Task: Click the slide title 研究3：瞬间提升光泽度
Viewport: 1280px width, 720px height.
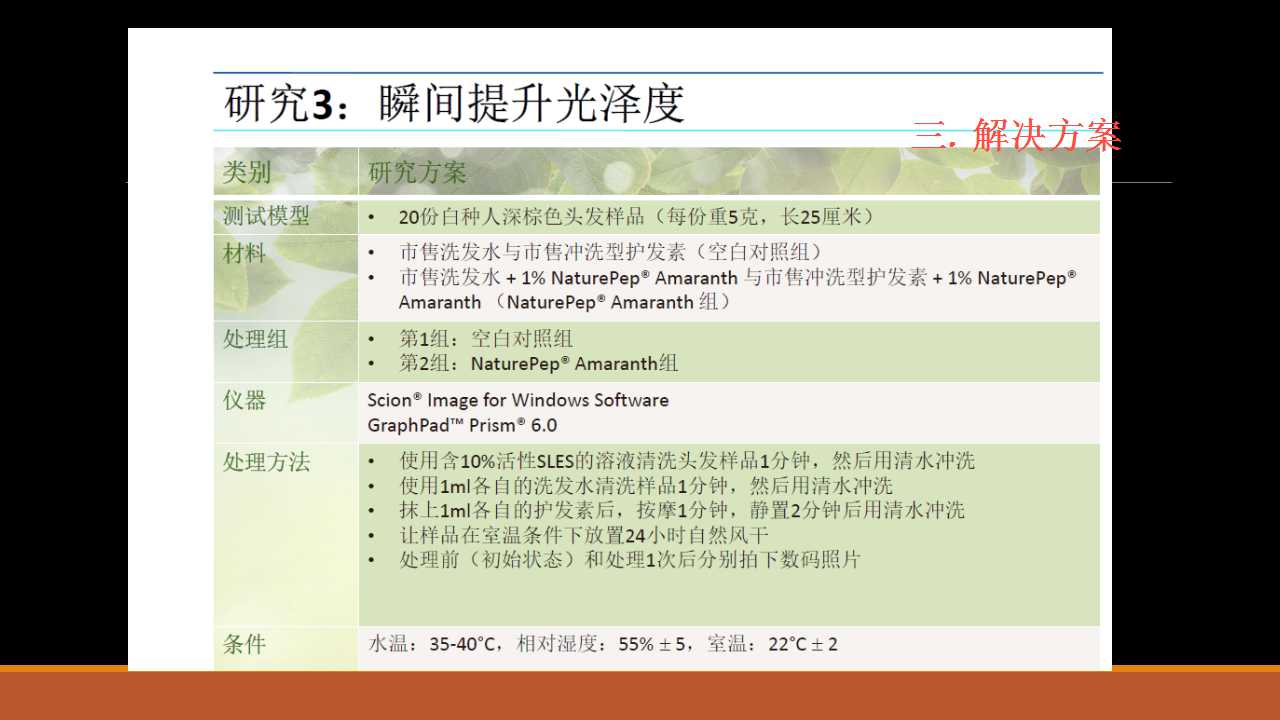Action: click(455, 104)
